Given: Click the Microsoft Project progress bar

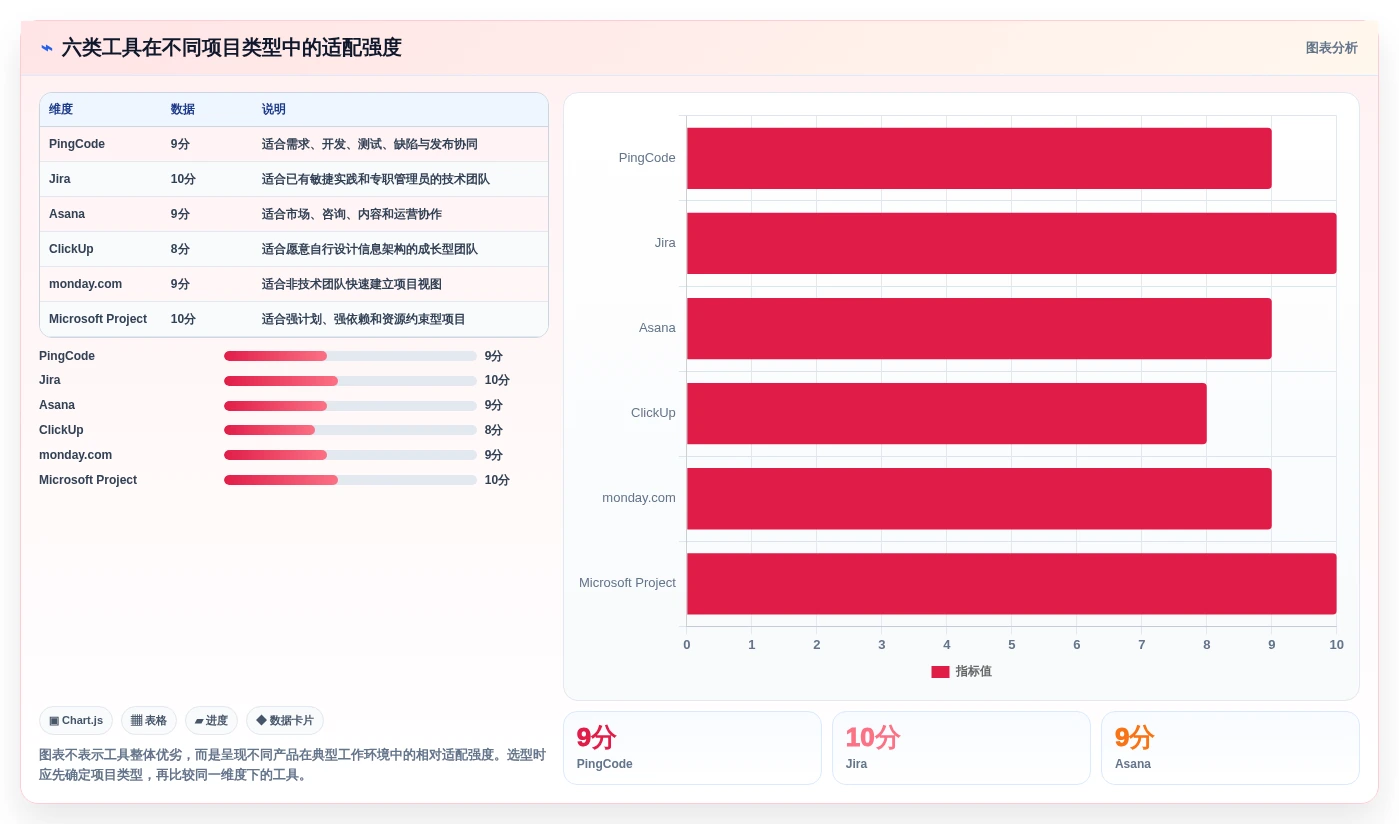Looking at the screenshot, I should click(350, 480).
